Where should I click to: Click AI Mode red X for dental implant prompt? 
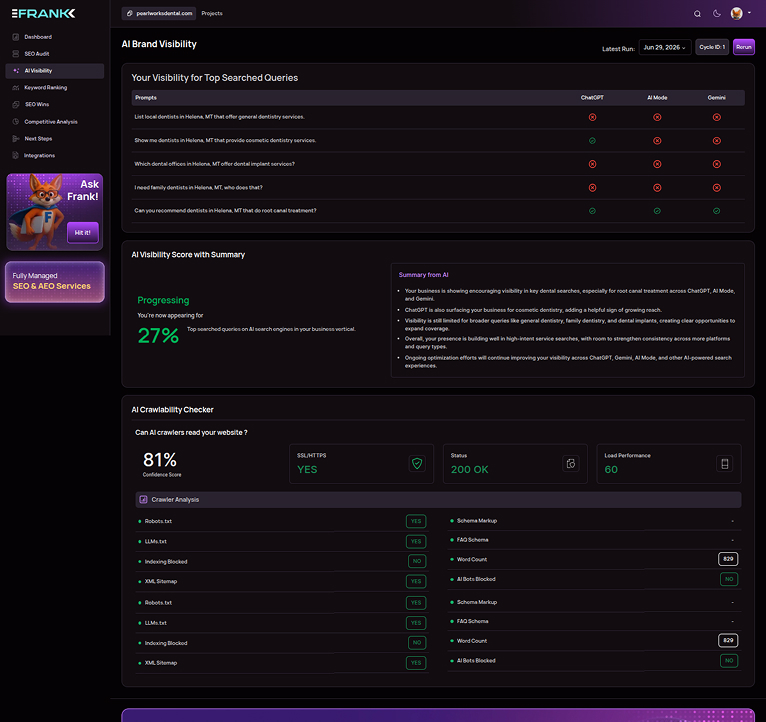tap(657, 164)
